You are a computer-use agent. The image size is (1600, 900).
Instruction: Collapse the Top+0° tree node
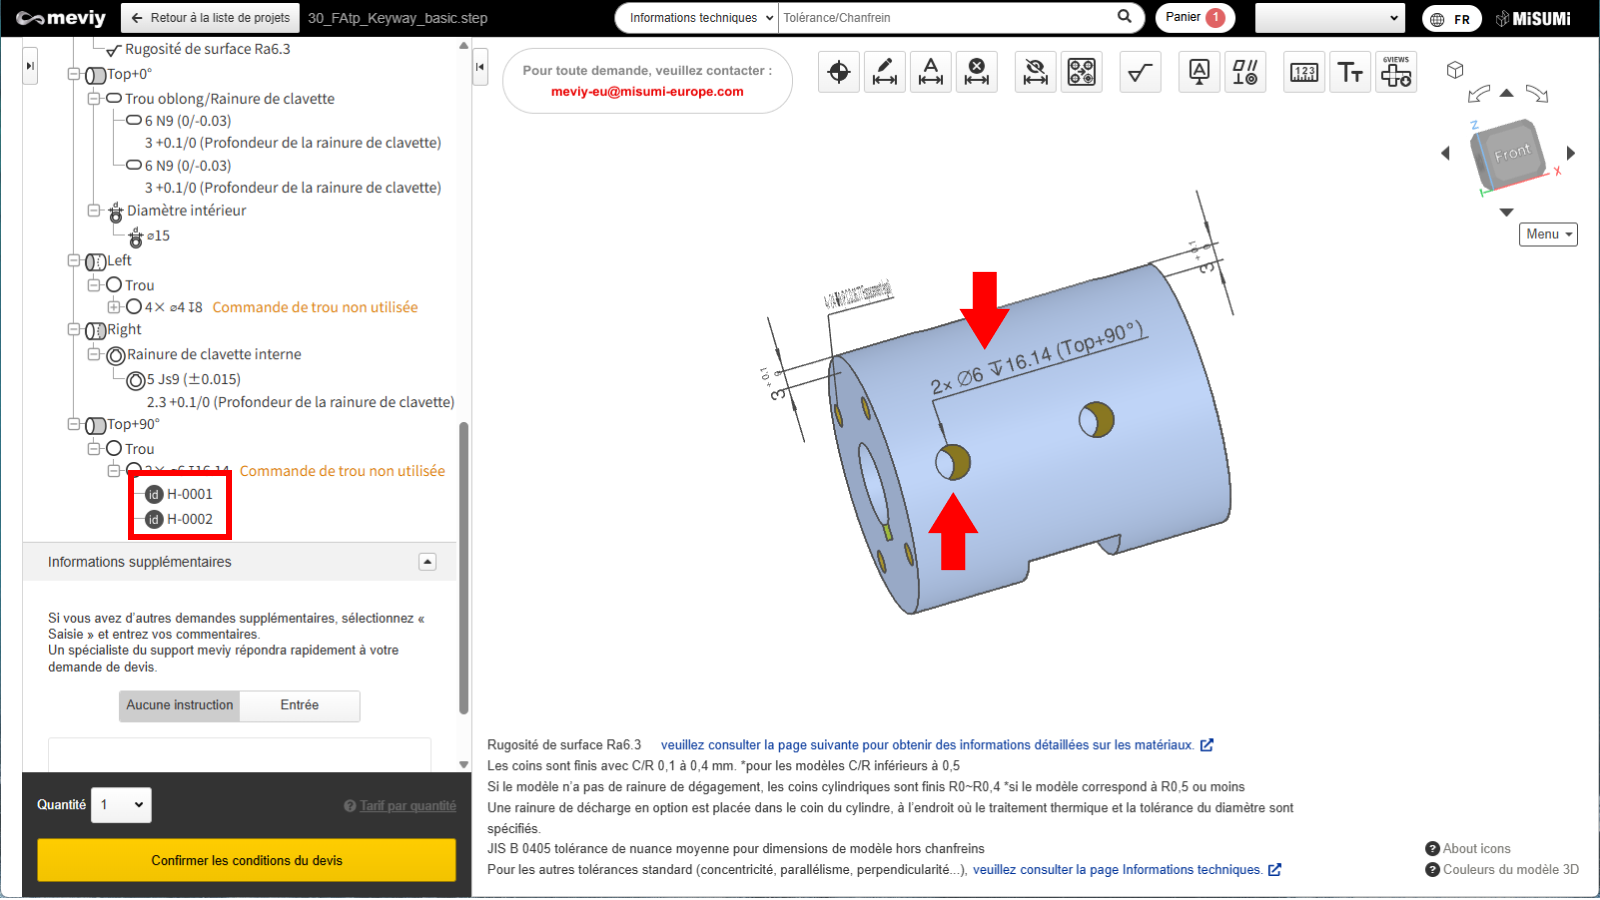(x=74, y=74)
